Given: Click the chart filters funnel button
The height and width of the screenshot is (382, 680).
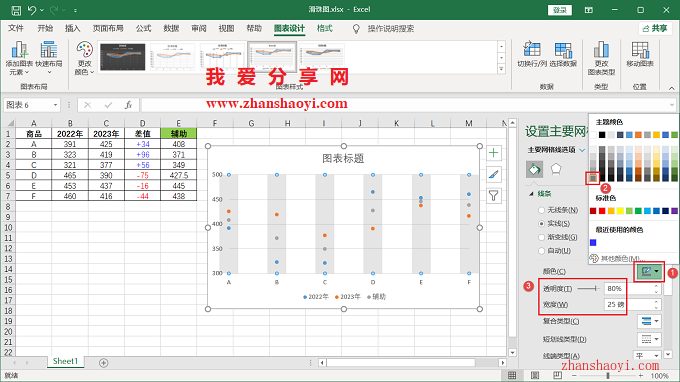Looking at the screenshot, I should (494, 196).
